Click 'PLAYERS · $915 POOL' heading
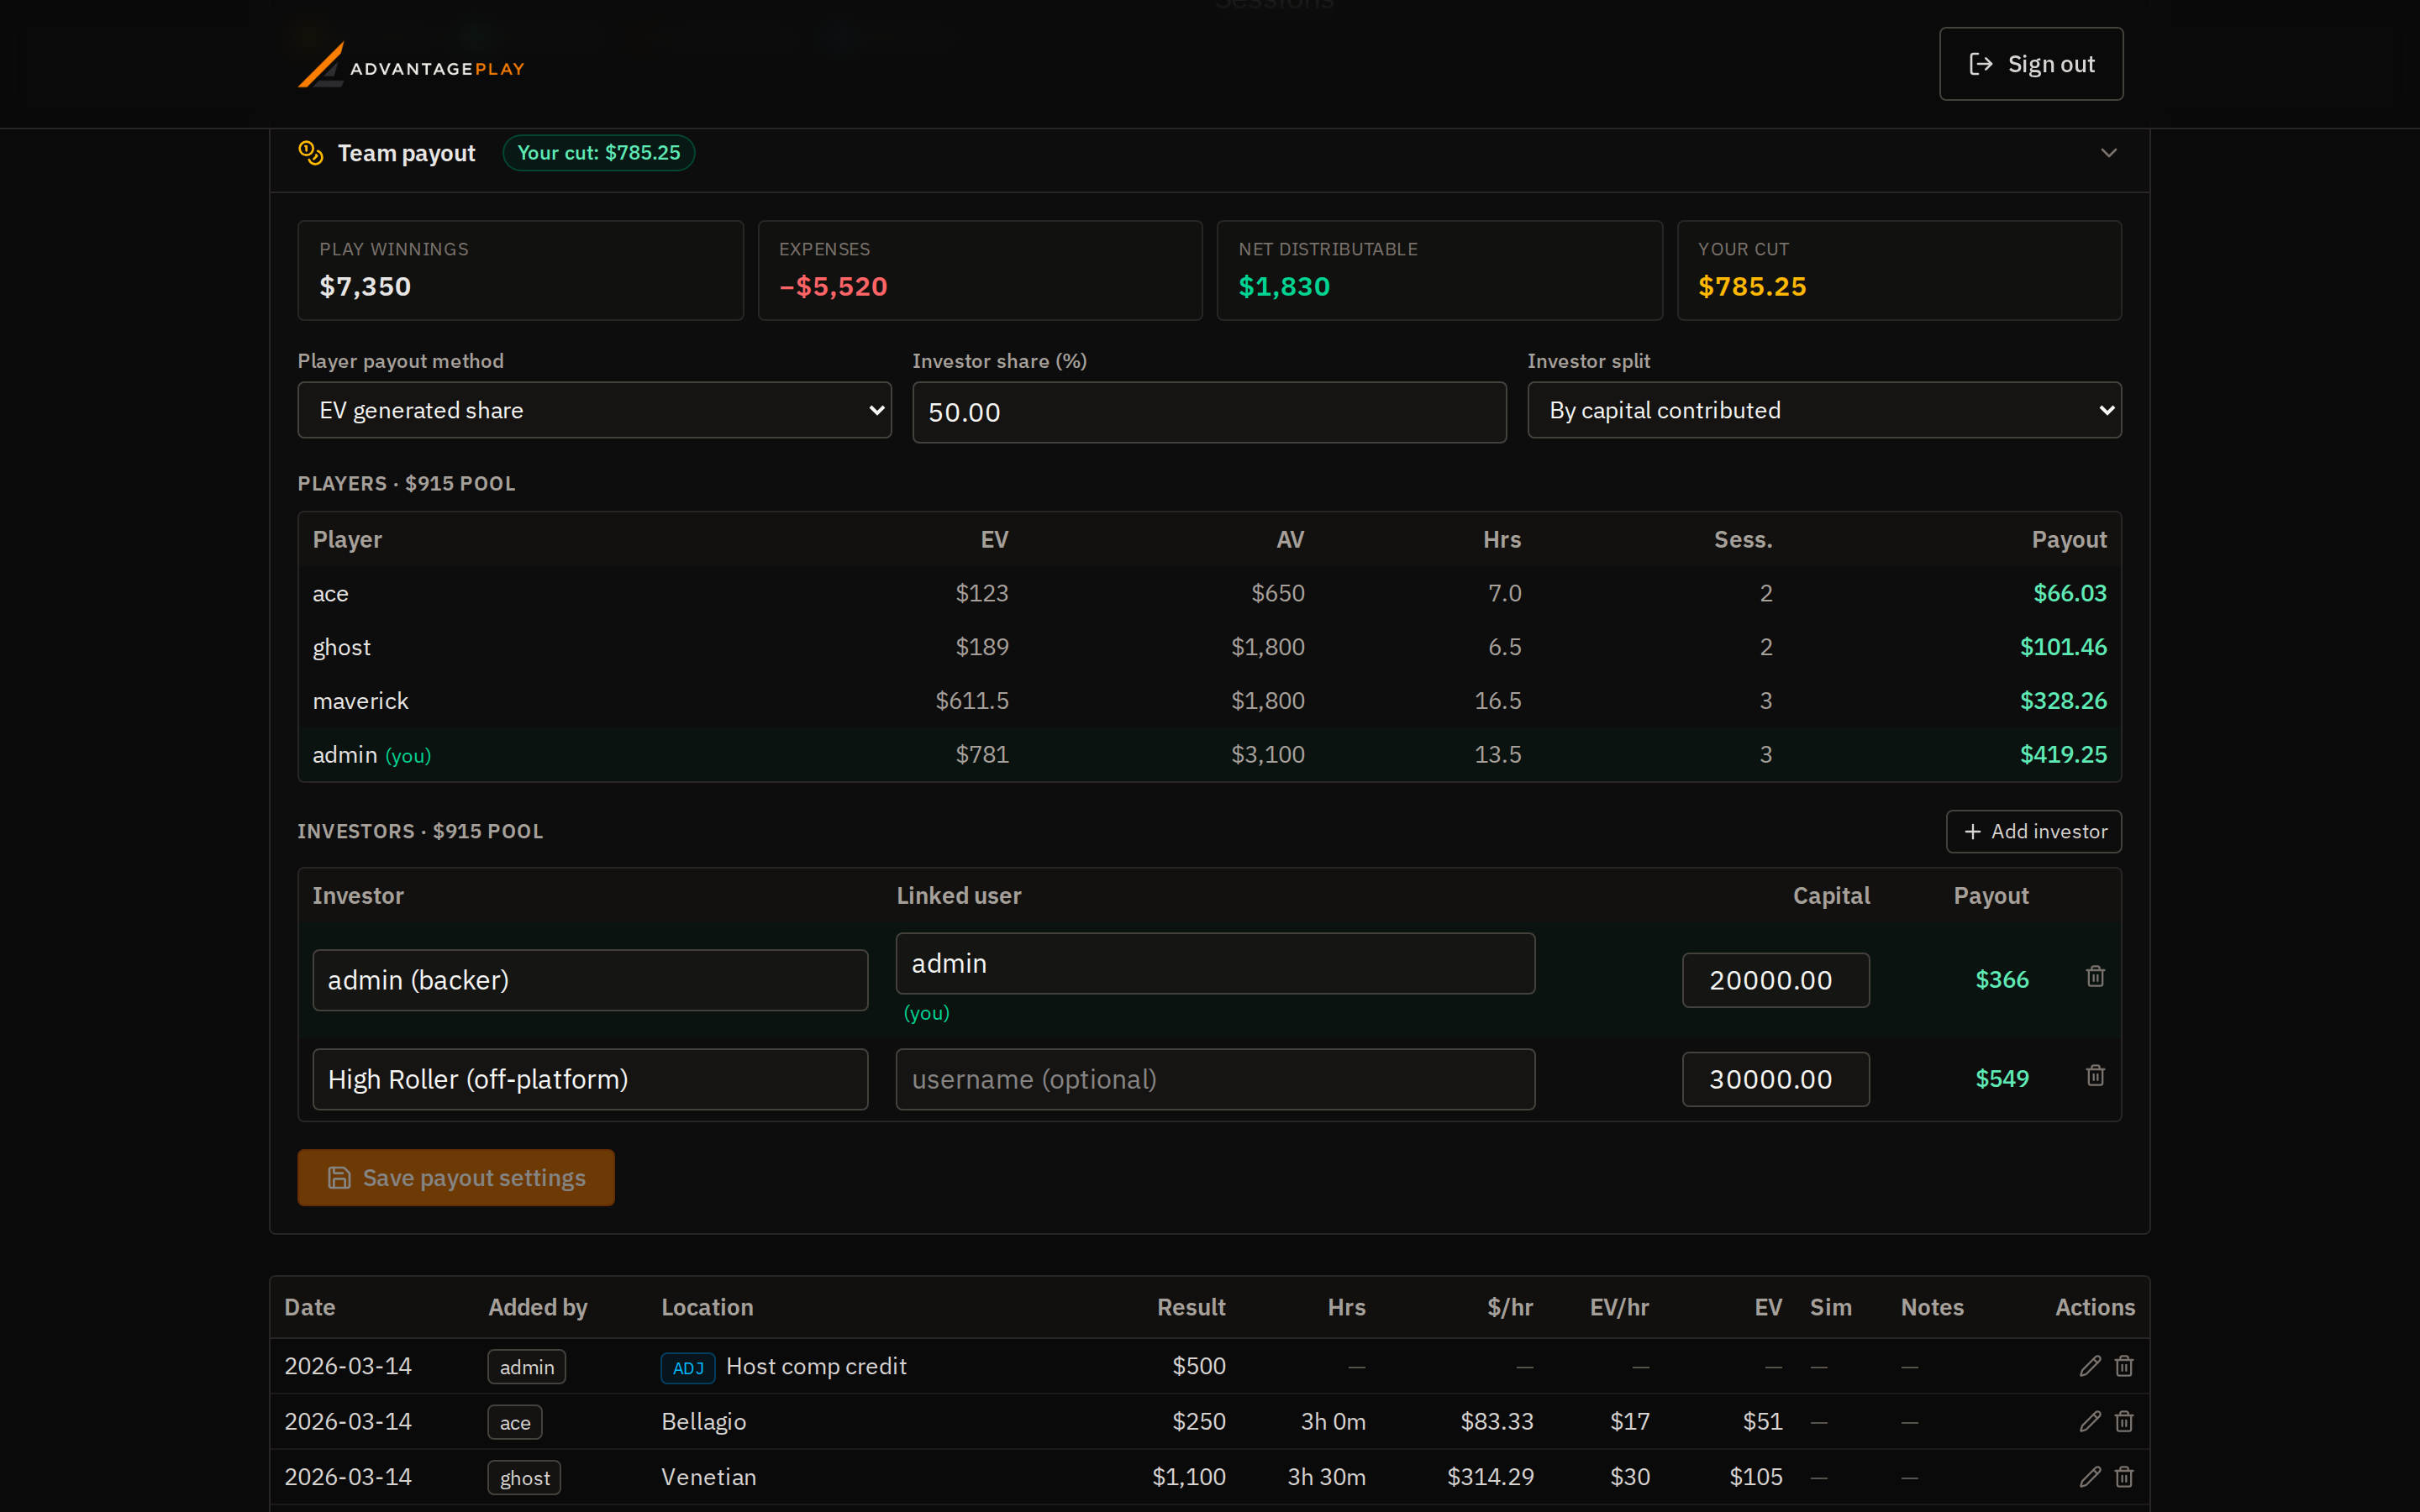Viewport: 2420px width, 1512px height. [407, 484]
